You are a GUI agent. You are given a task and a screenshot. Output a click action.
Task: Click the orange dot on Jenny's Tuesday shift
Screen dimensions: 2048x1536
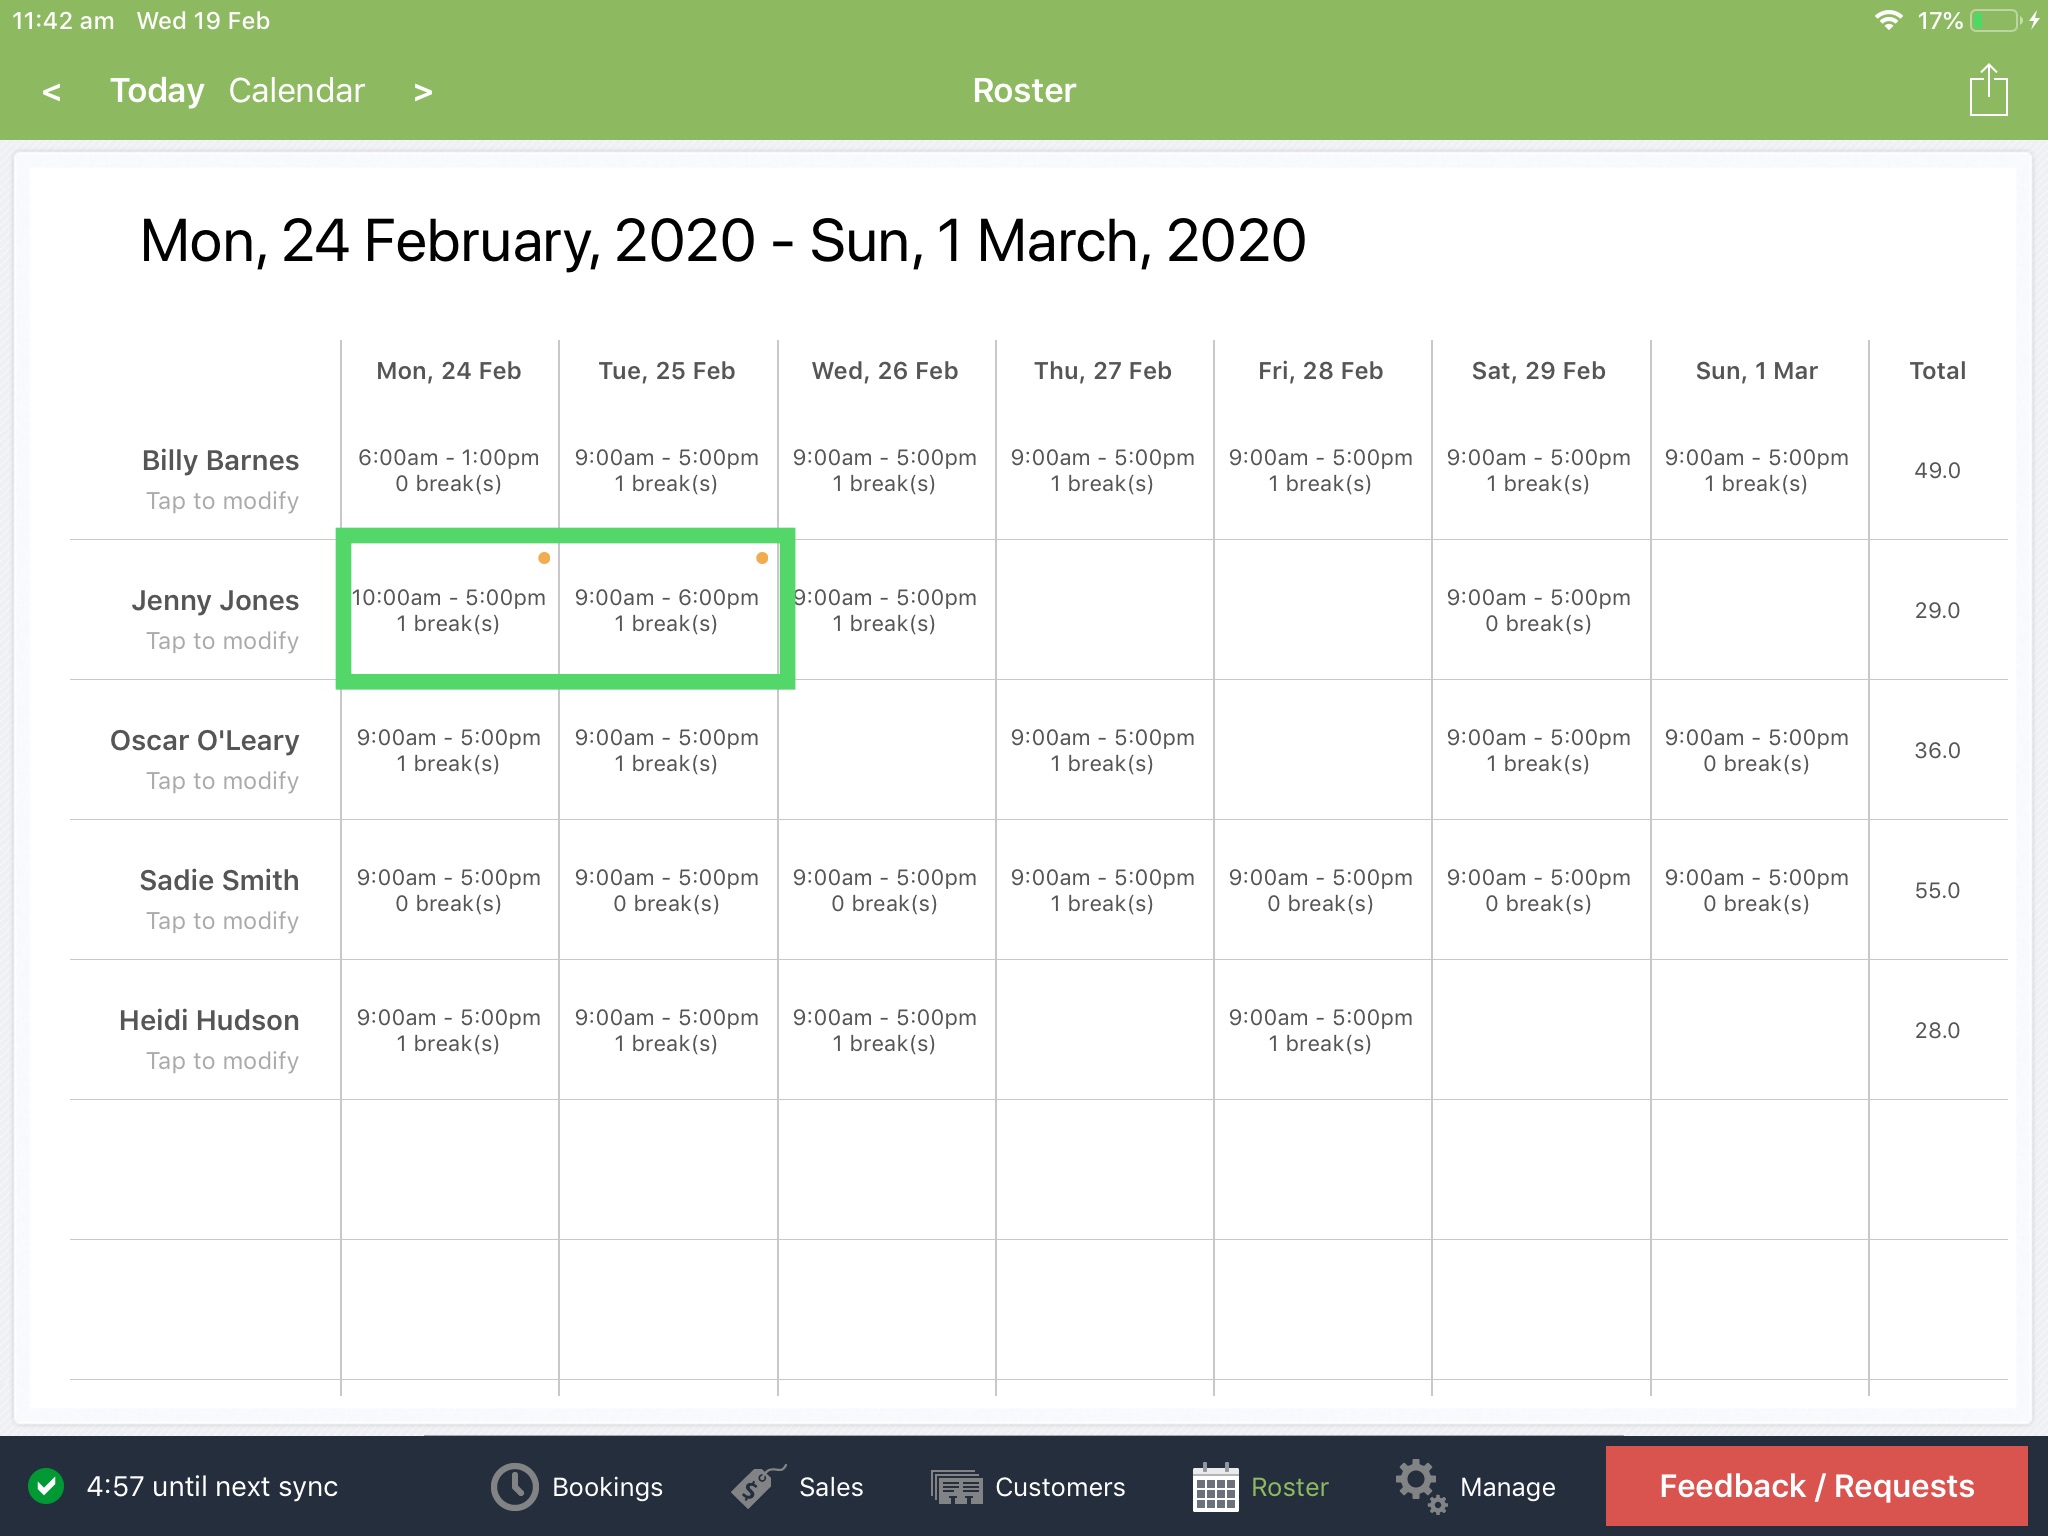[762, 560]
